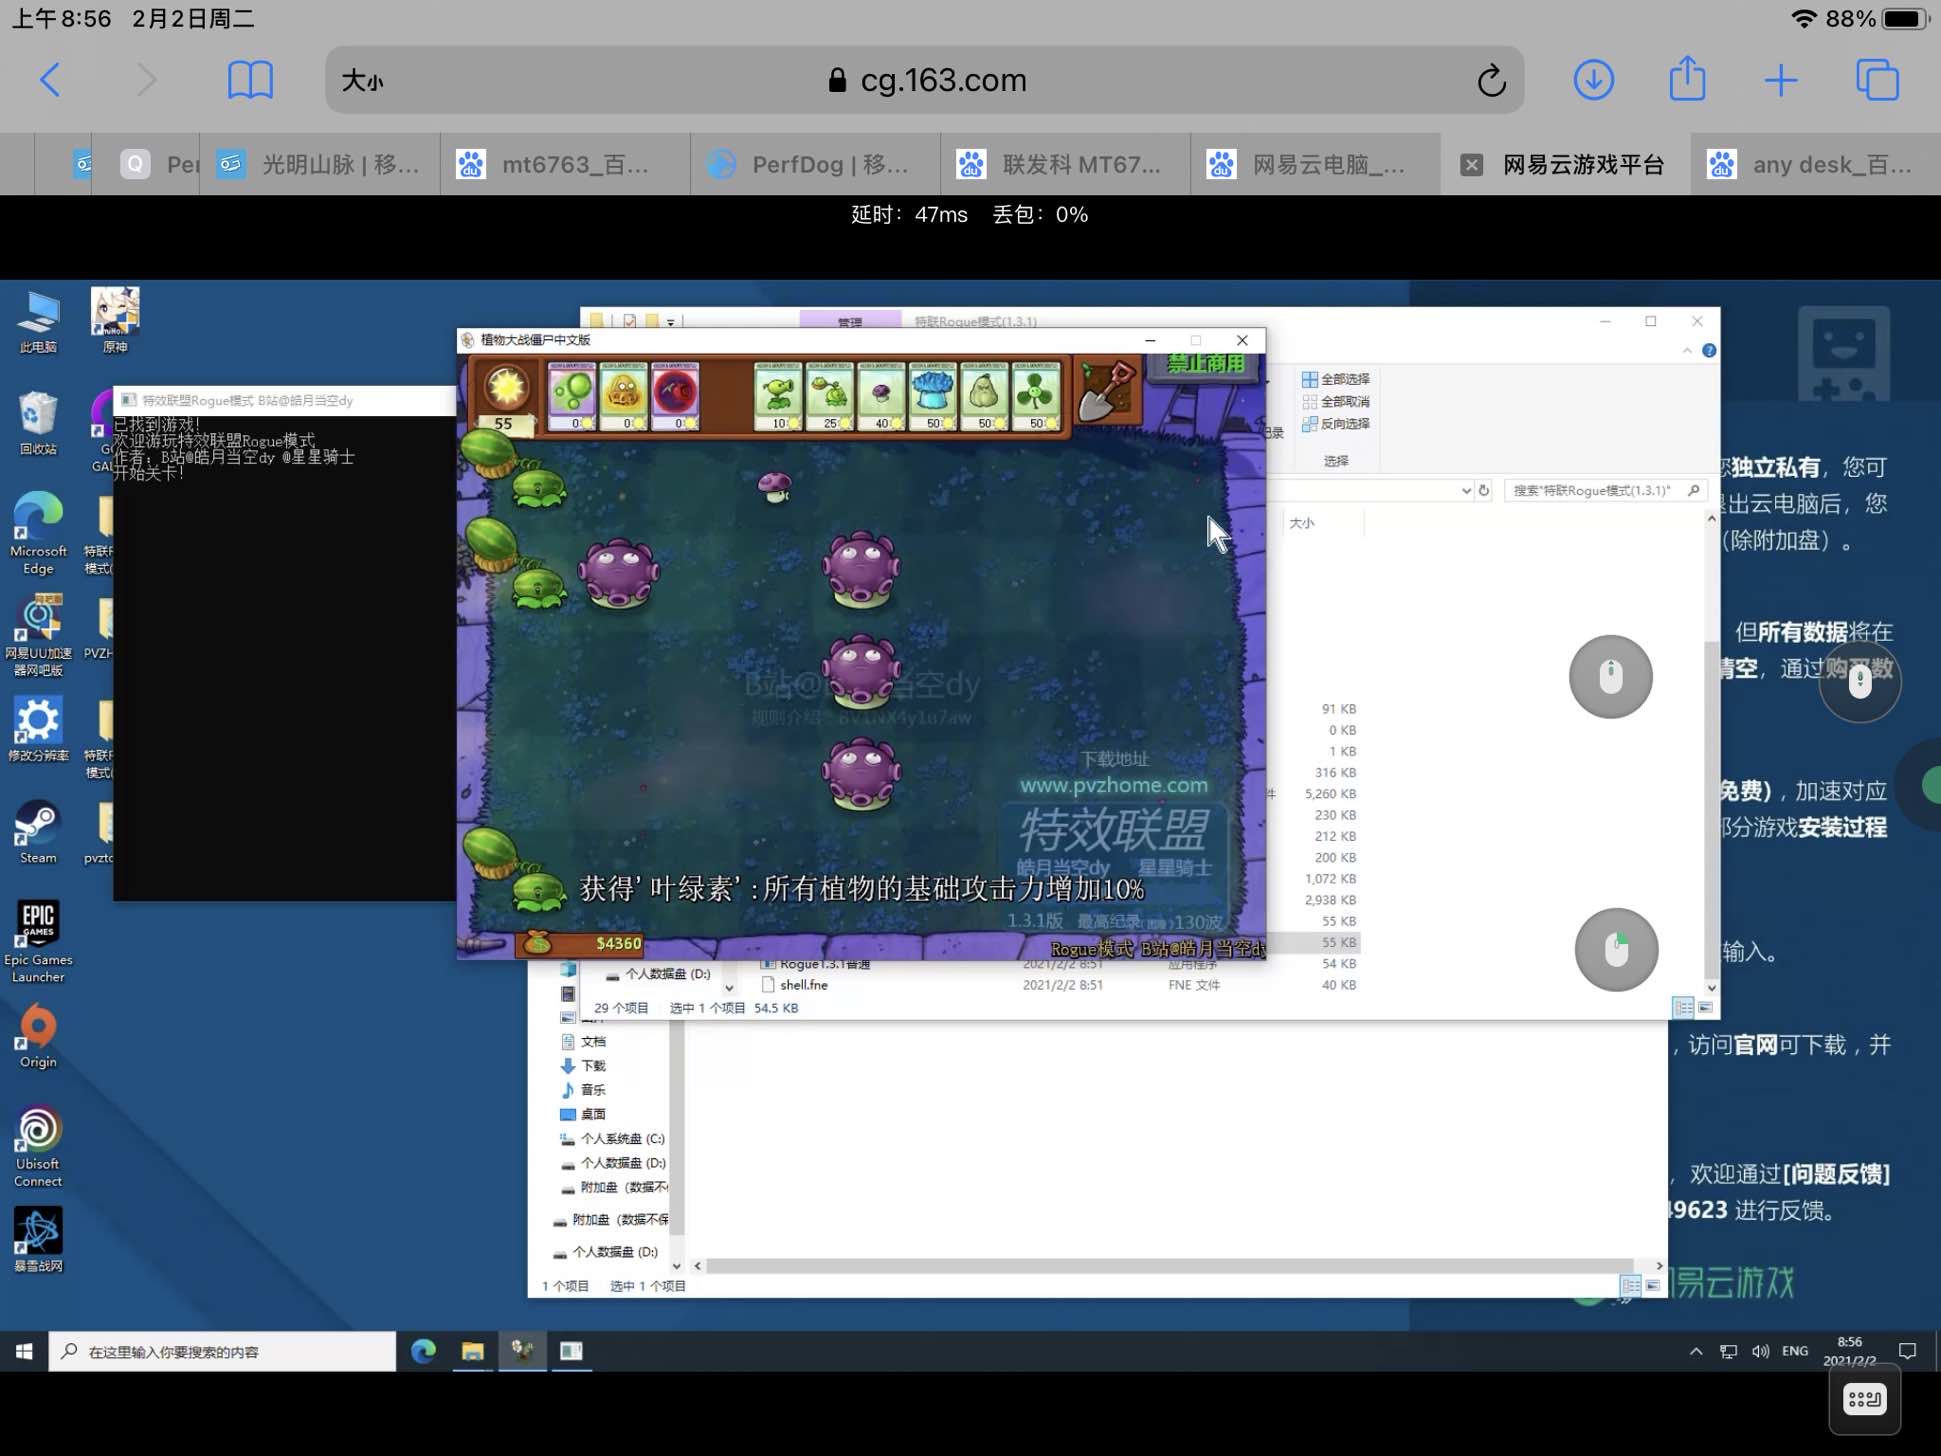Go back with Safari back arrow
Screen dimensions: 1941x1456
click(x=50, y=80)
